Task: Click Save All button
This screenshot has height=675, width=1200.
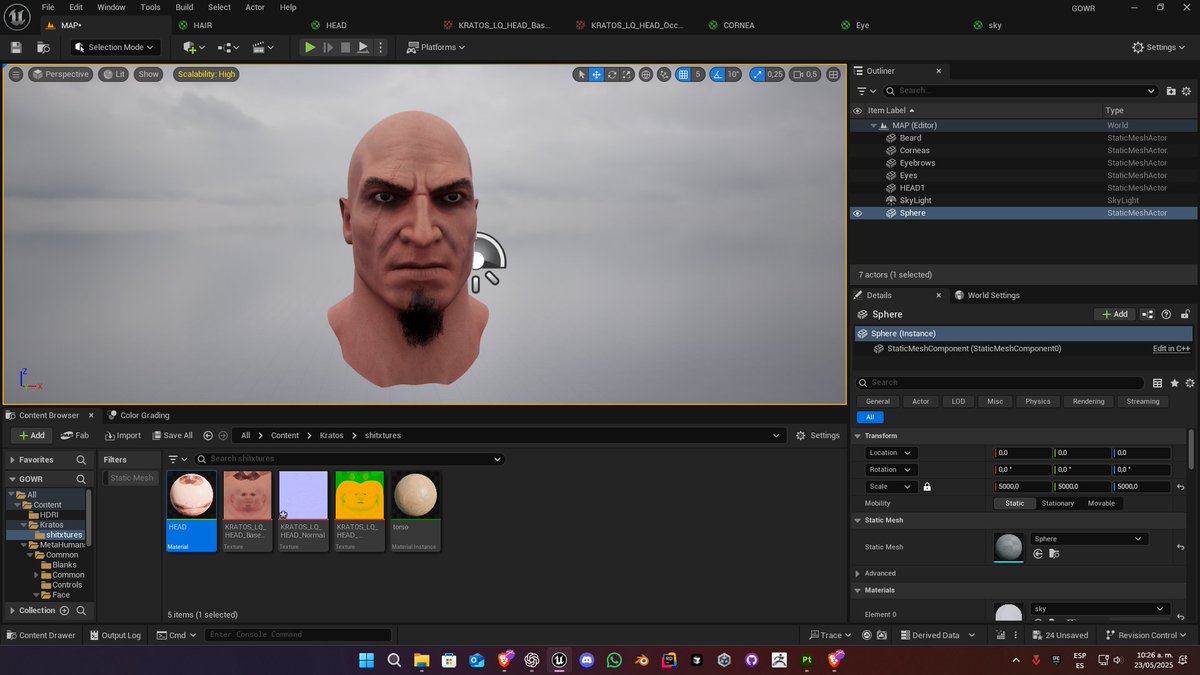Action: [172, 435]
